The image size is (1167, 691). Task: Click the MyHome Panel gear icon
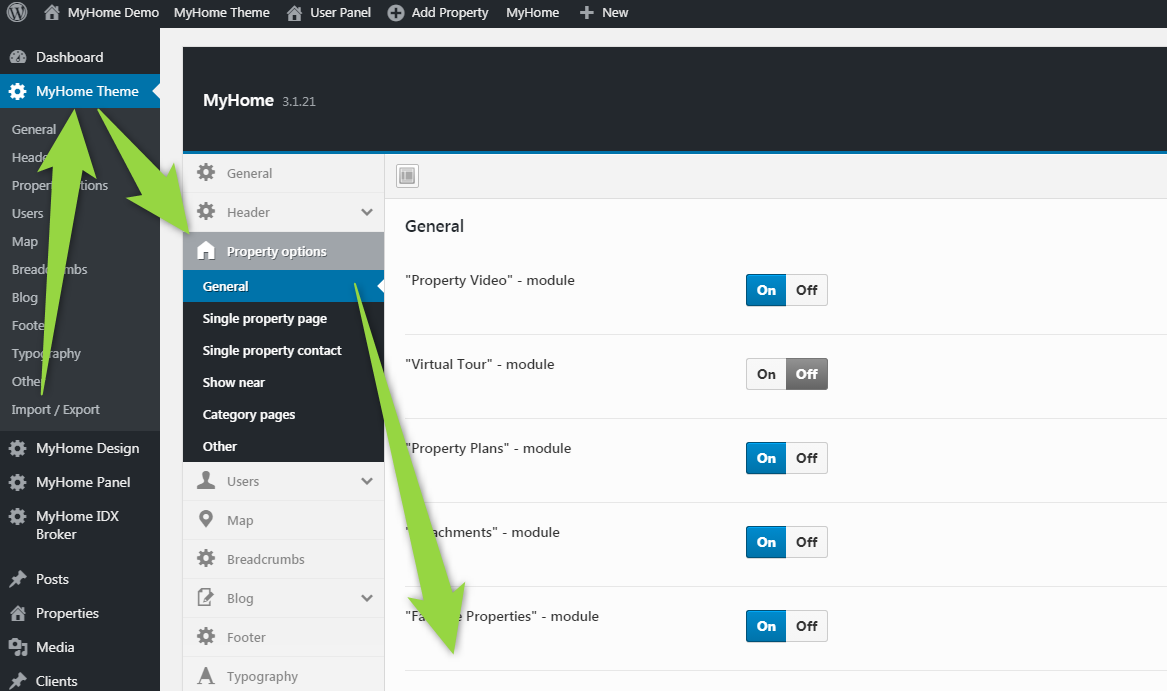pyautogui.click(x=18, y=483)
